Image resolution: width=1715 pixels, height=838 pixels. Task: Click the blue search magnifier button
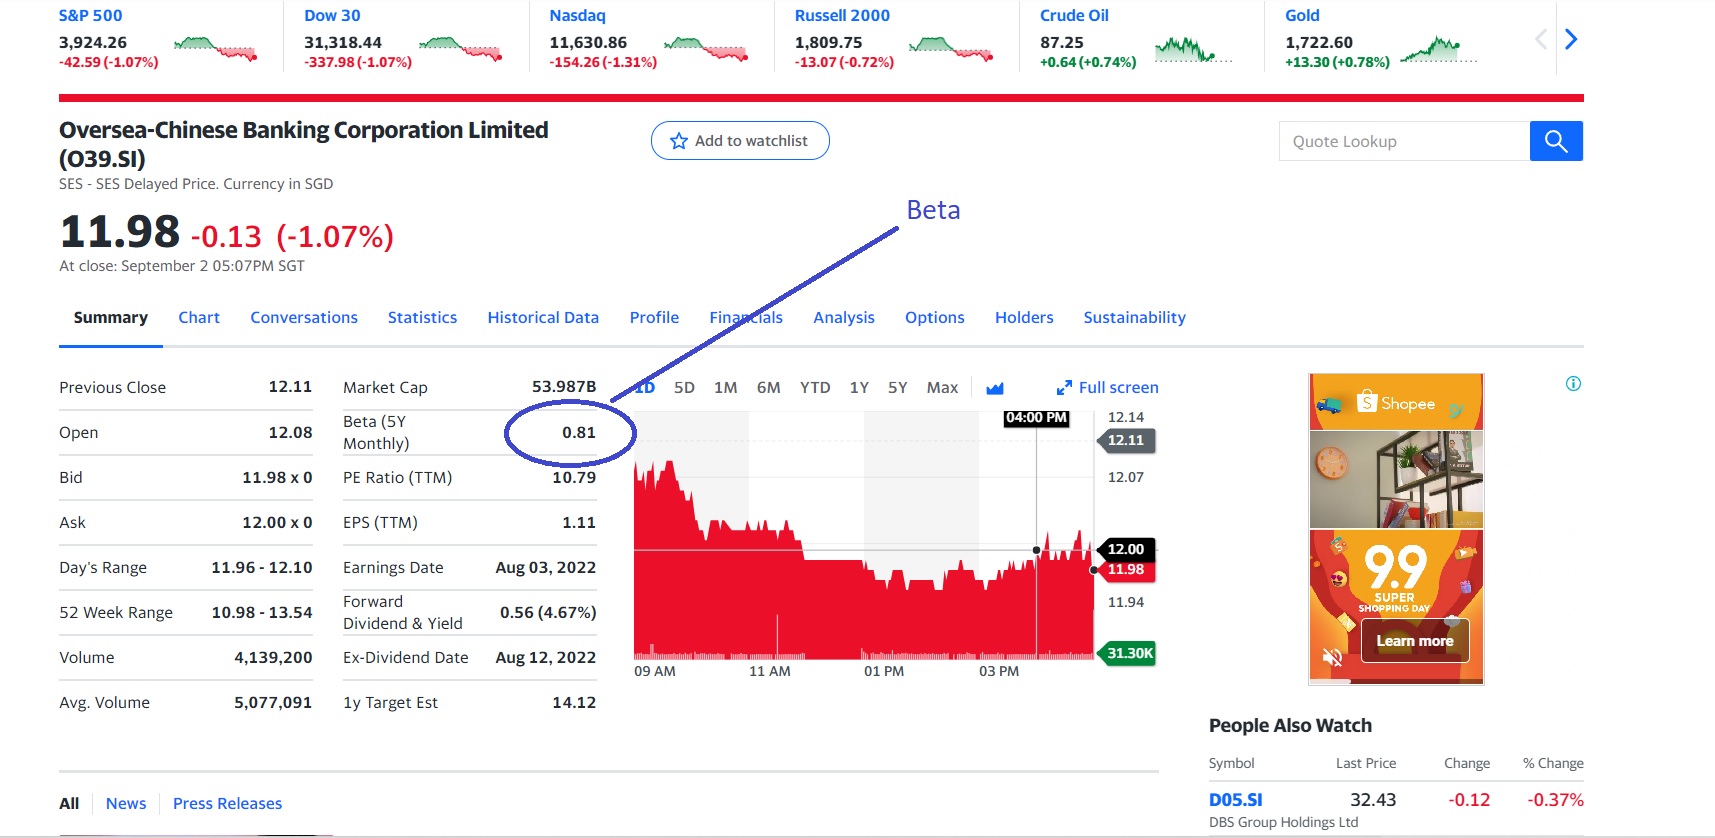pyautogui.click(x=1556, y=141)
